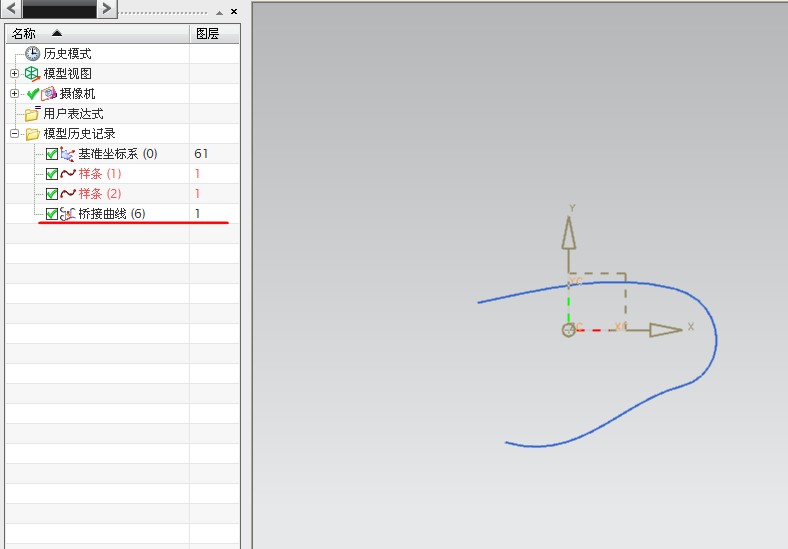
Task: Click layer value 1 of 桥接曲线
Action: pyautogui.click(x=198, y=214)
